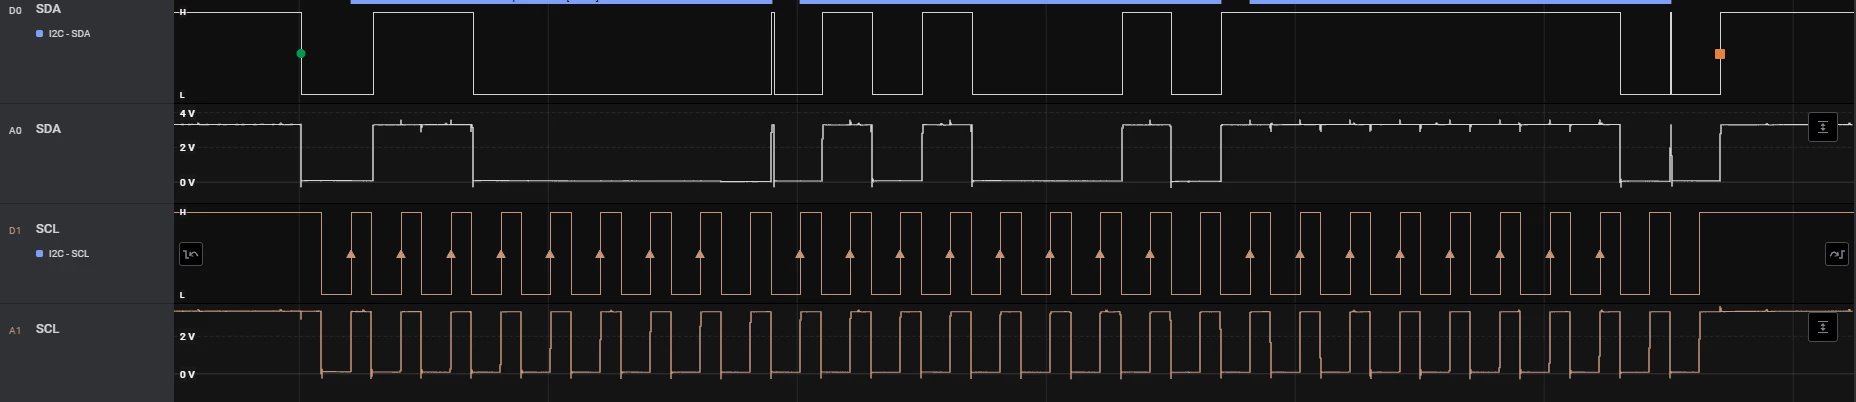
Task: Click the SCL name on channel A1
Action: (47, 329)
